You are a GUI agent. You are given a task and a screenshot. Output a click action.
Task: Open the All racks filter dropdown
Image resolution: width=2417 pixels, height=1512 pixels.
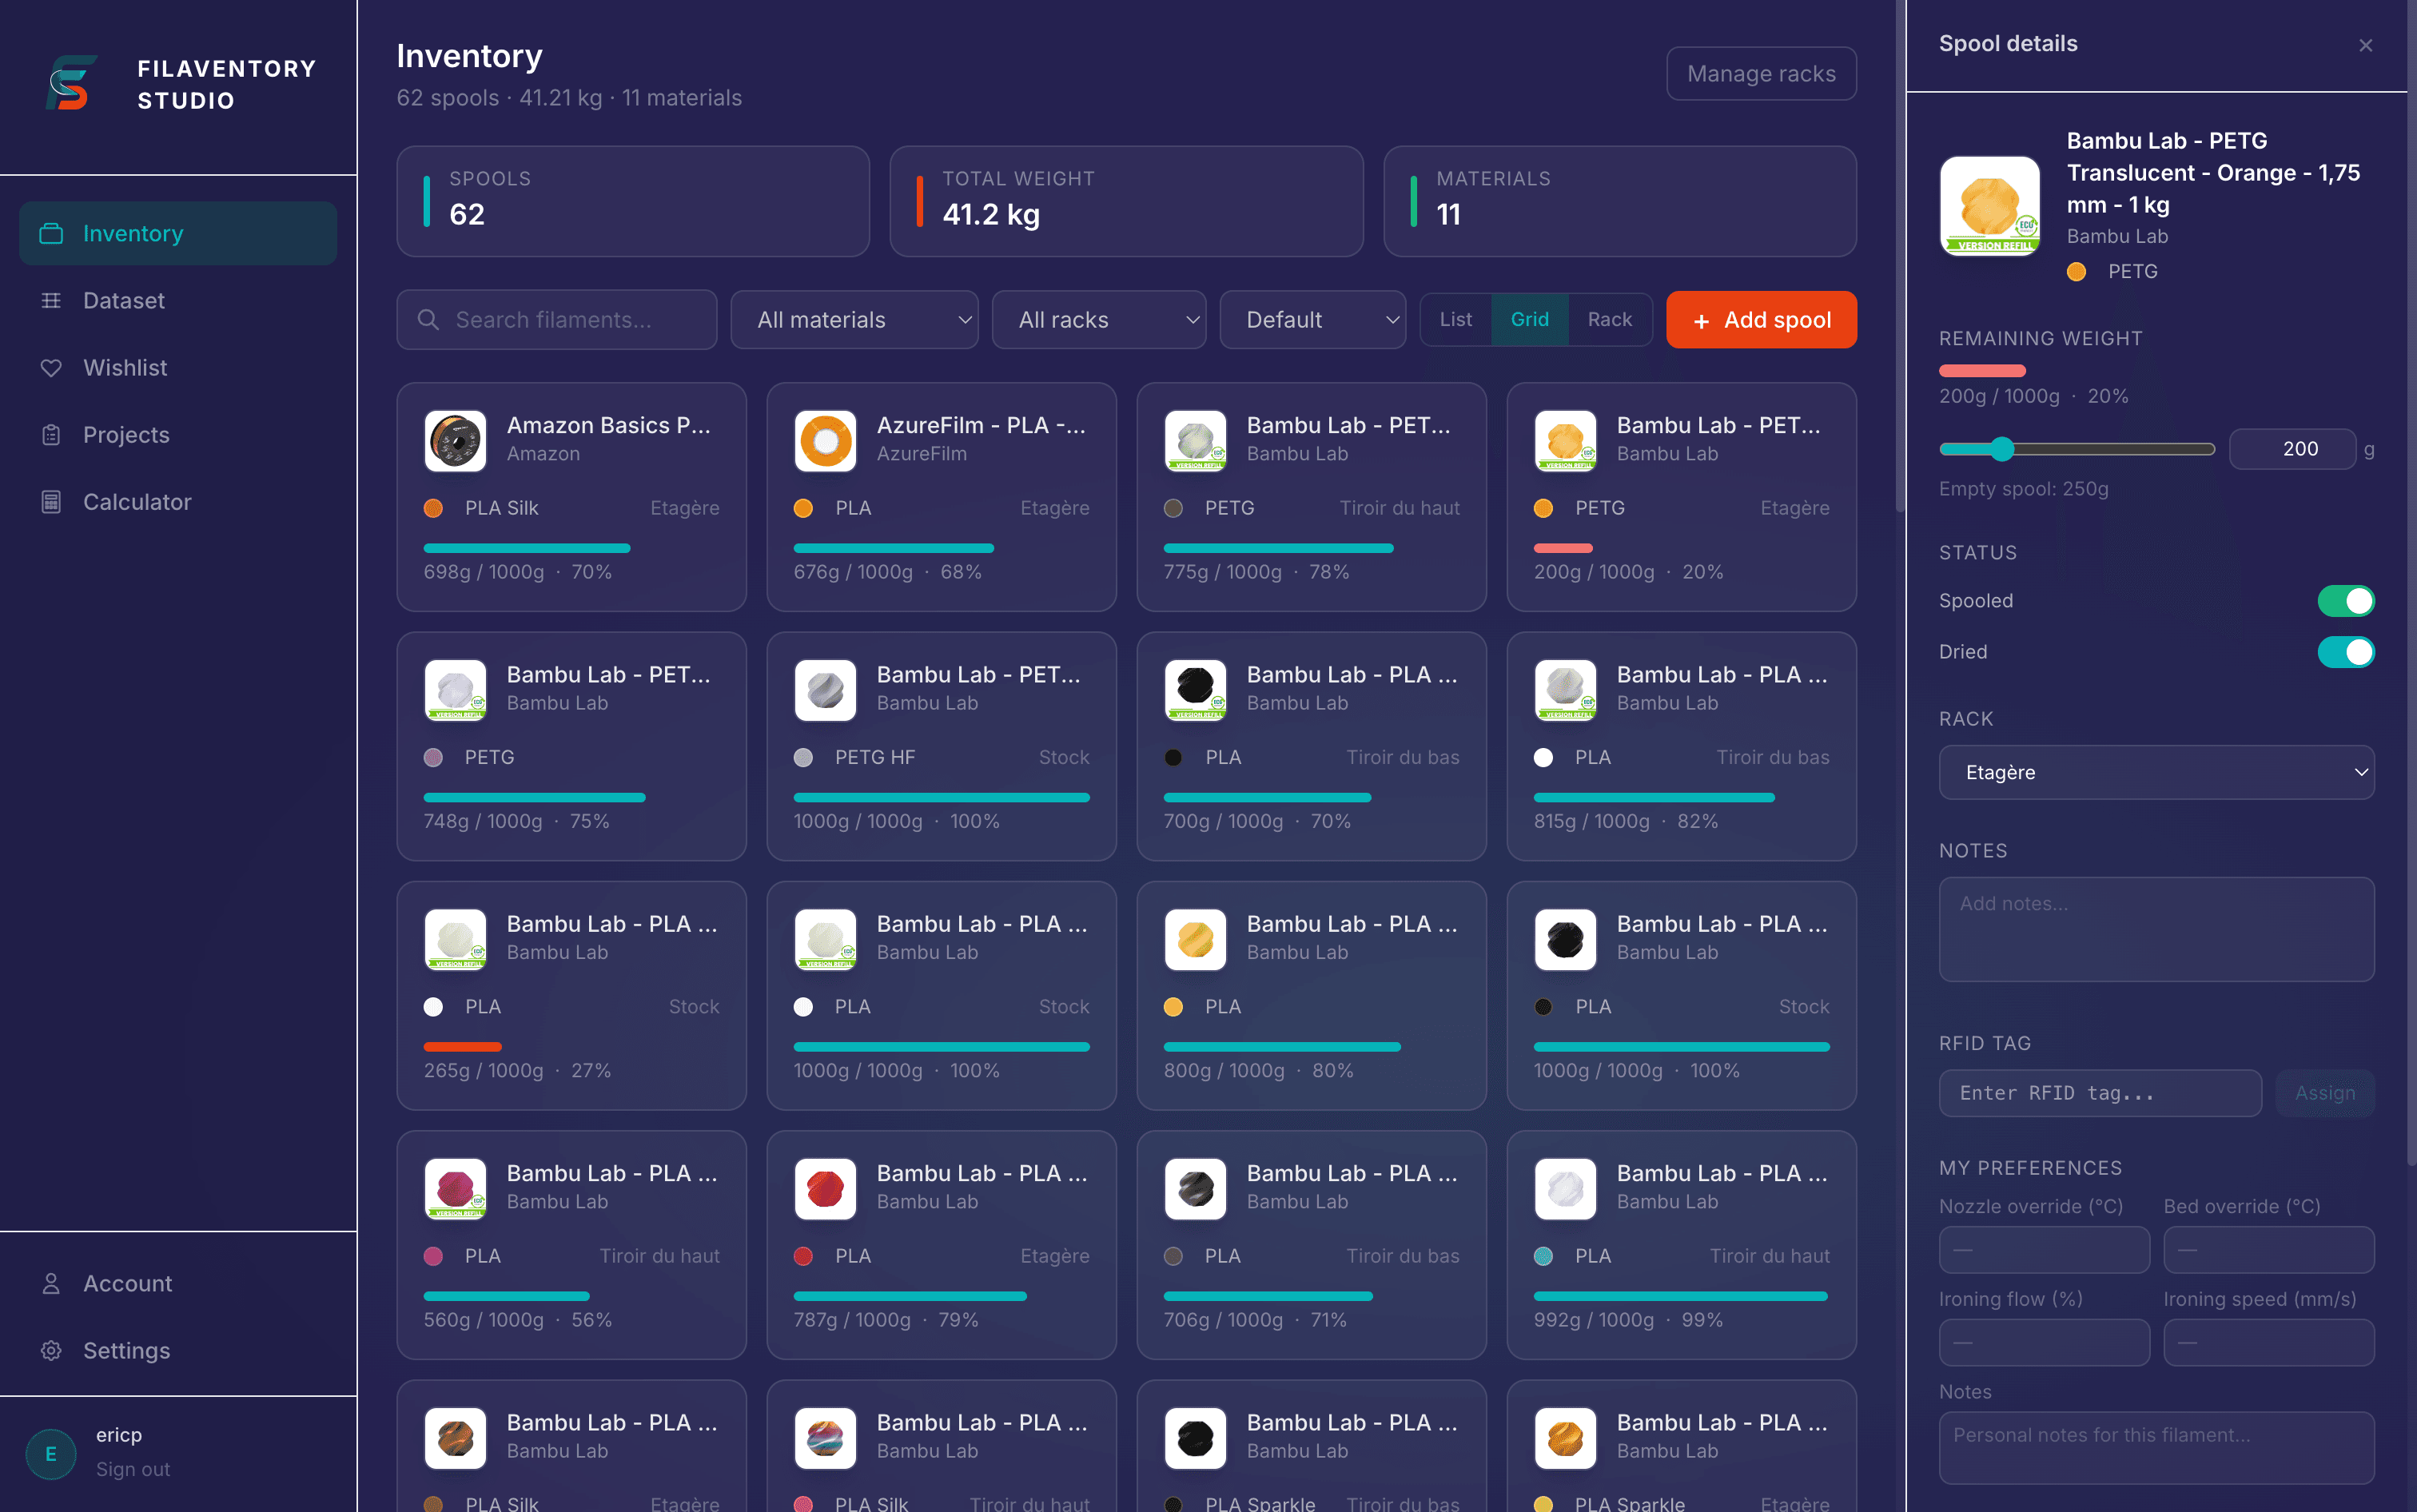pyautogui.click(x=1098, y=319)
